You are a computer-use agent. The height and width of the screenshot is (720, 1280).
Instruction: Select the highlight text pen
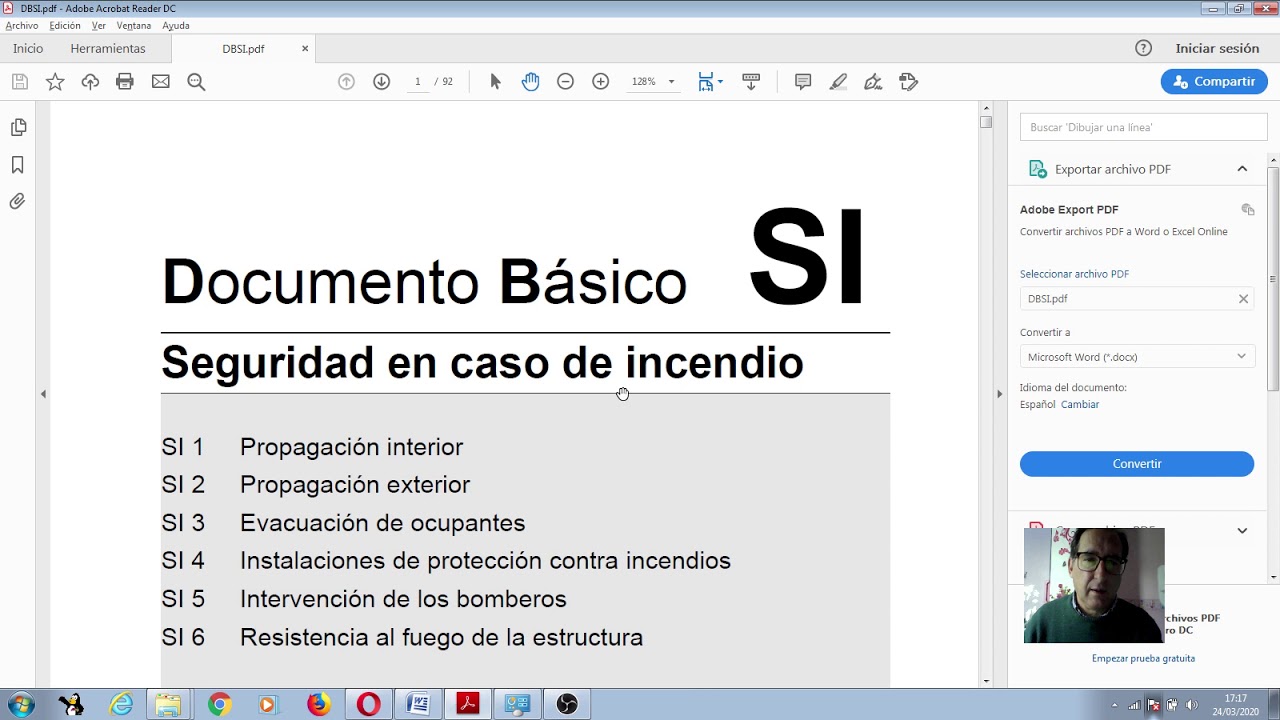[838, 82]
